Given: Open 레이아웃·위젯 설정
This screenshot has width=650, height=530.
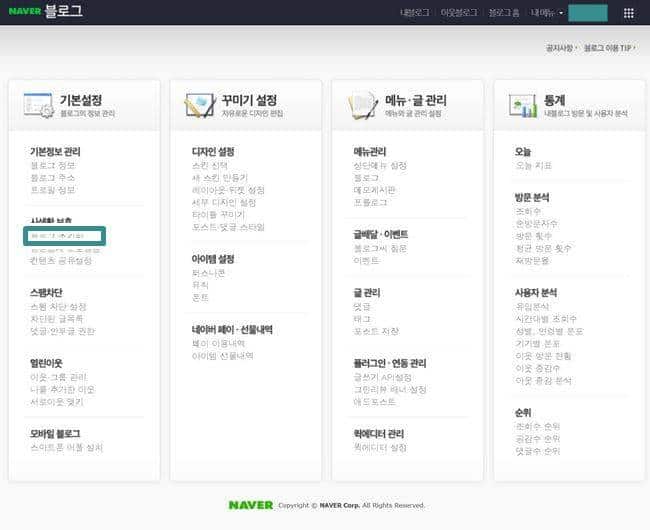Looking at the screenshot, I should tap(228, 190).
